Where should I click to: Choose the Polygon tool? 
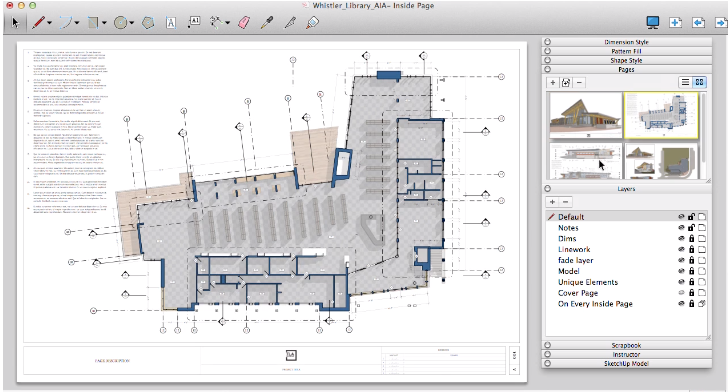point(148,23)
